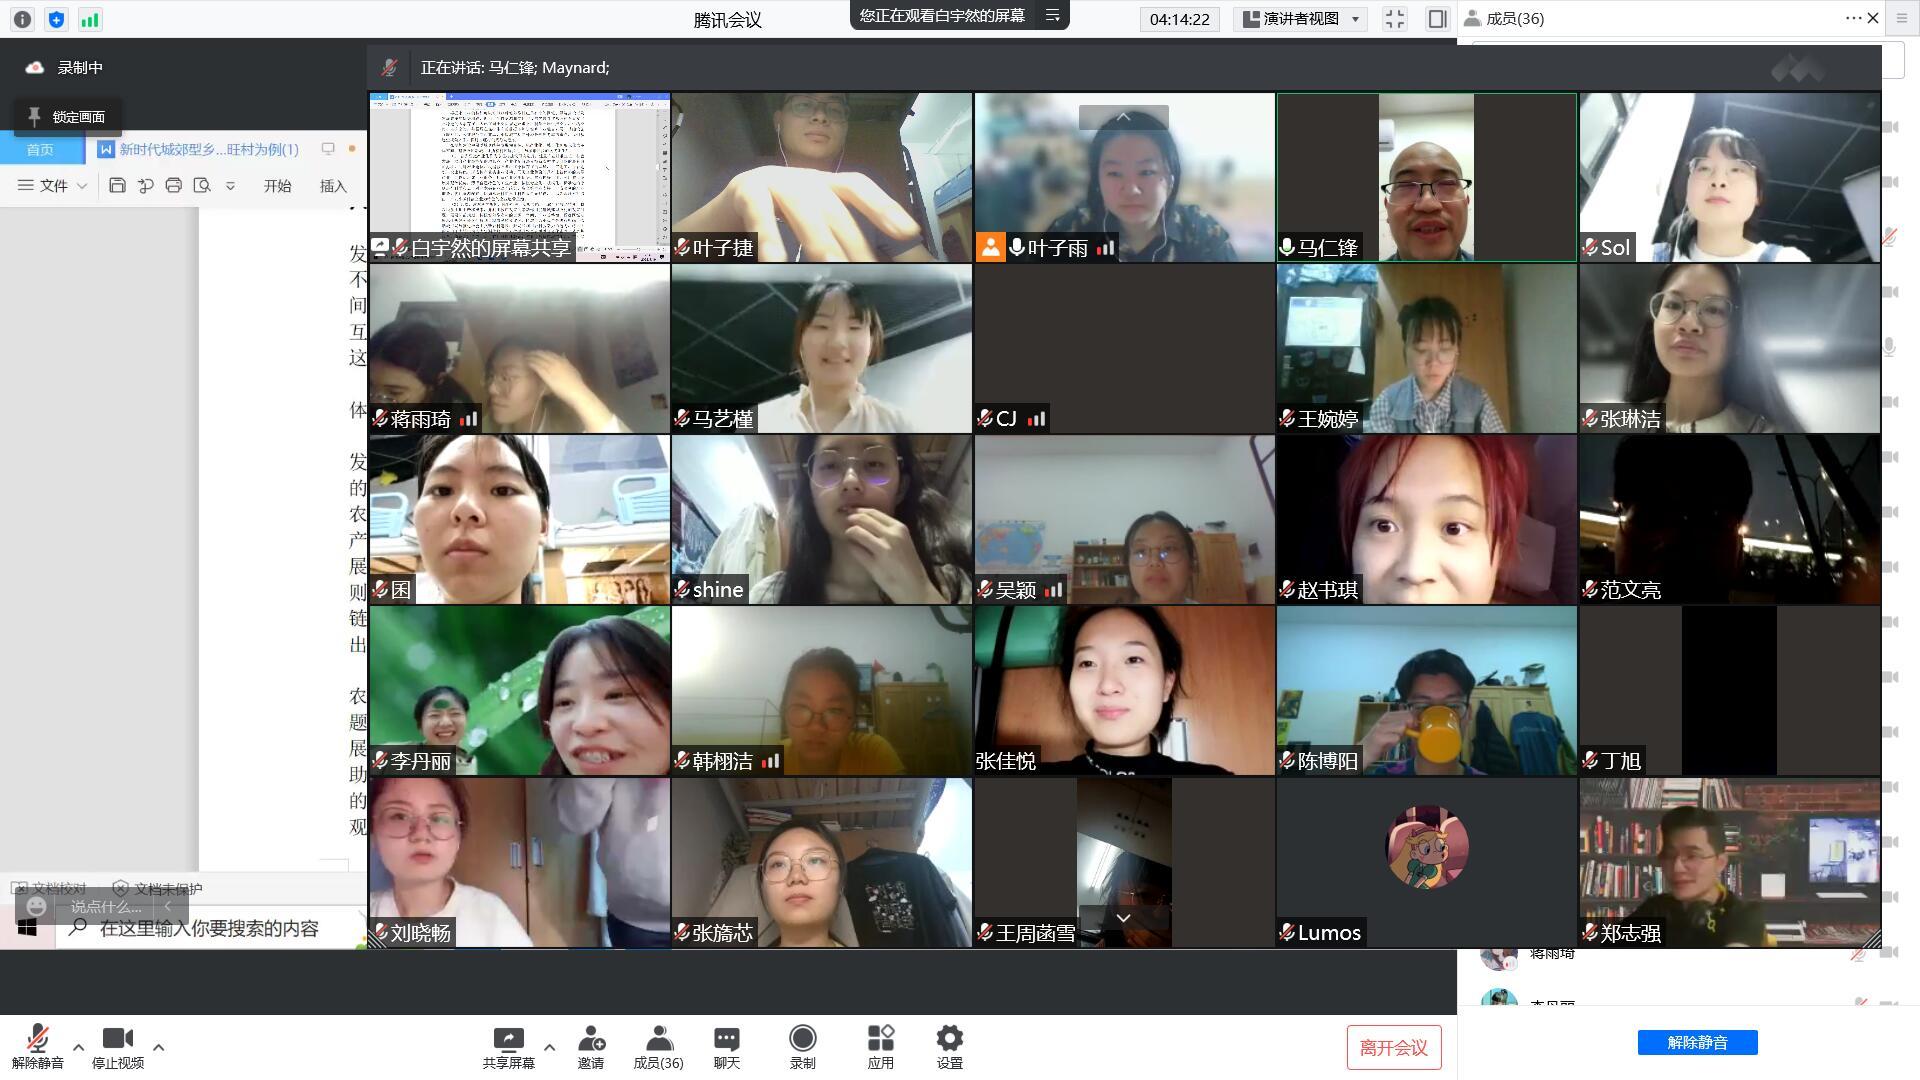Viewport: 1920px width, 1080px height.
Task: Select 马仁锋 video thumbnail
Action: click(1426, 177)
